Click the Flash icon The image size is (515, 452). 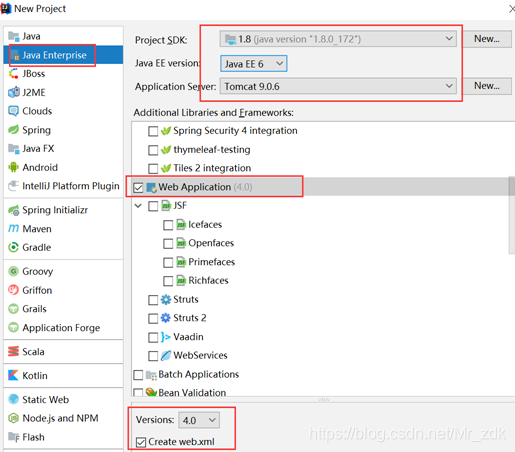coord(14,437)
